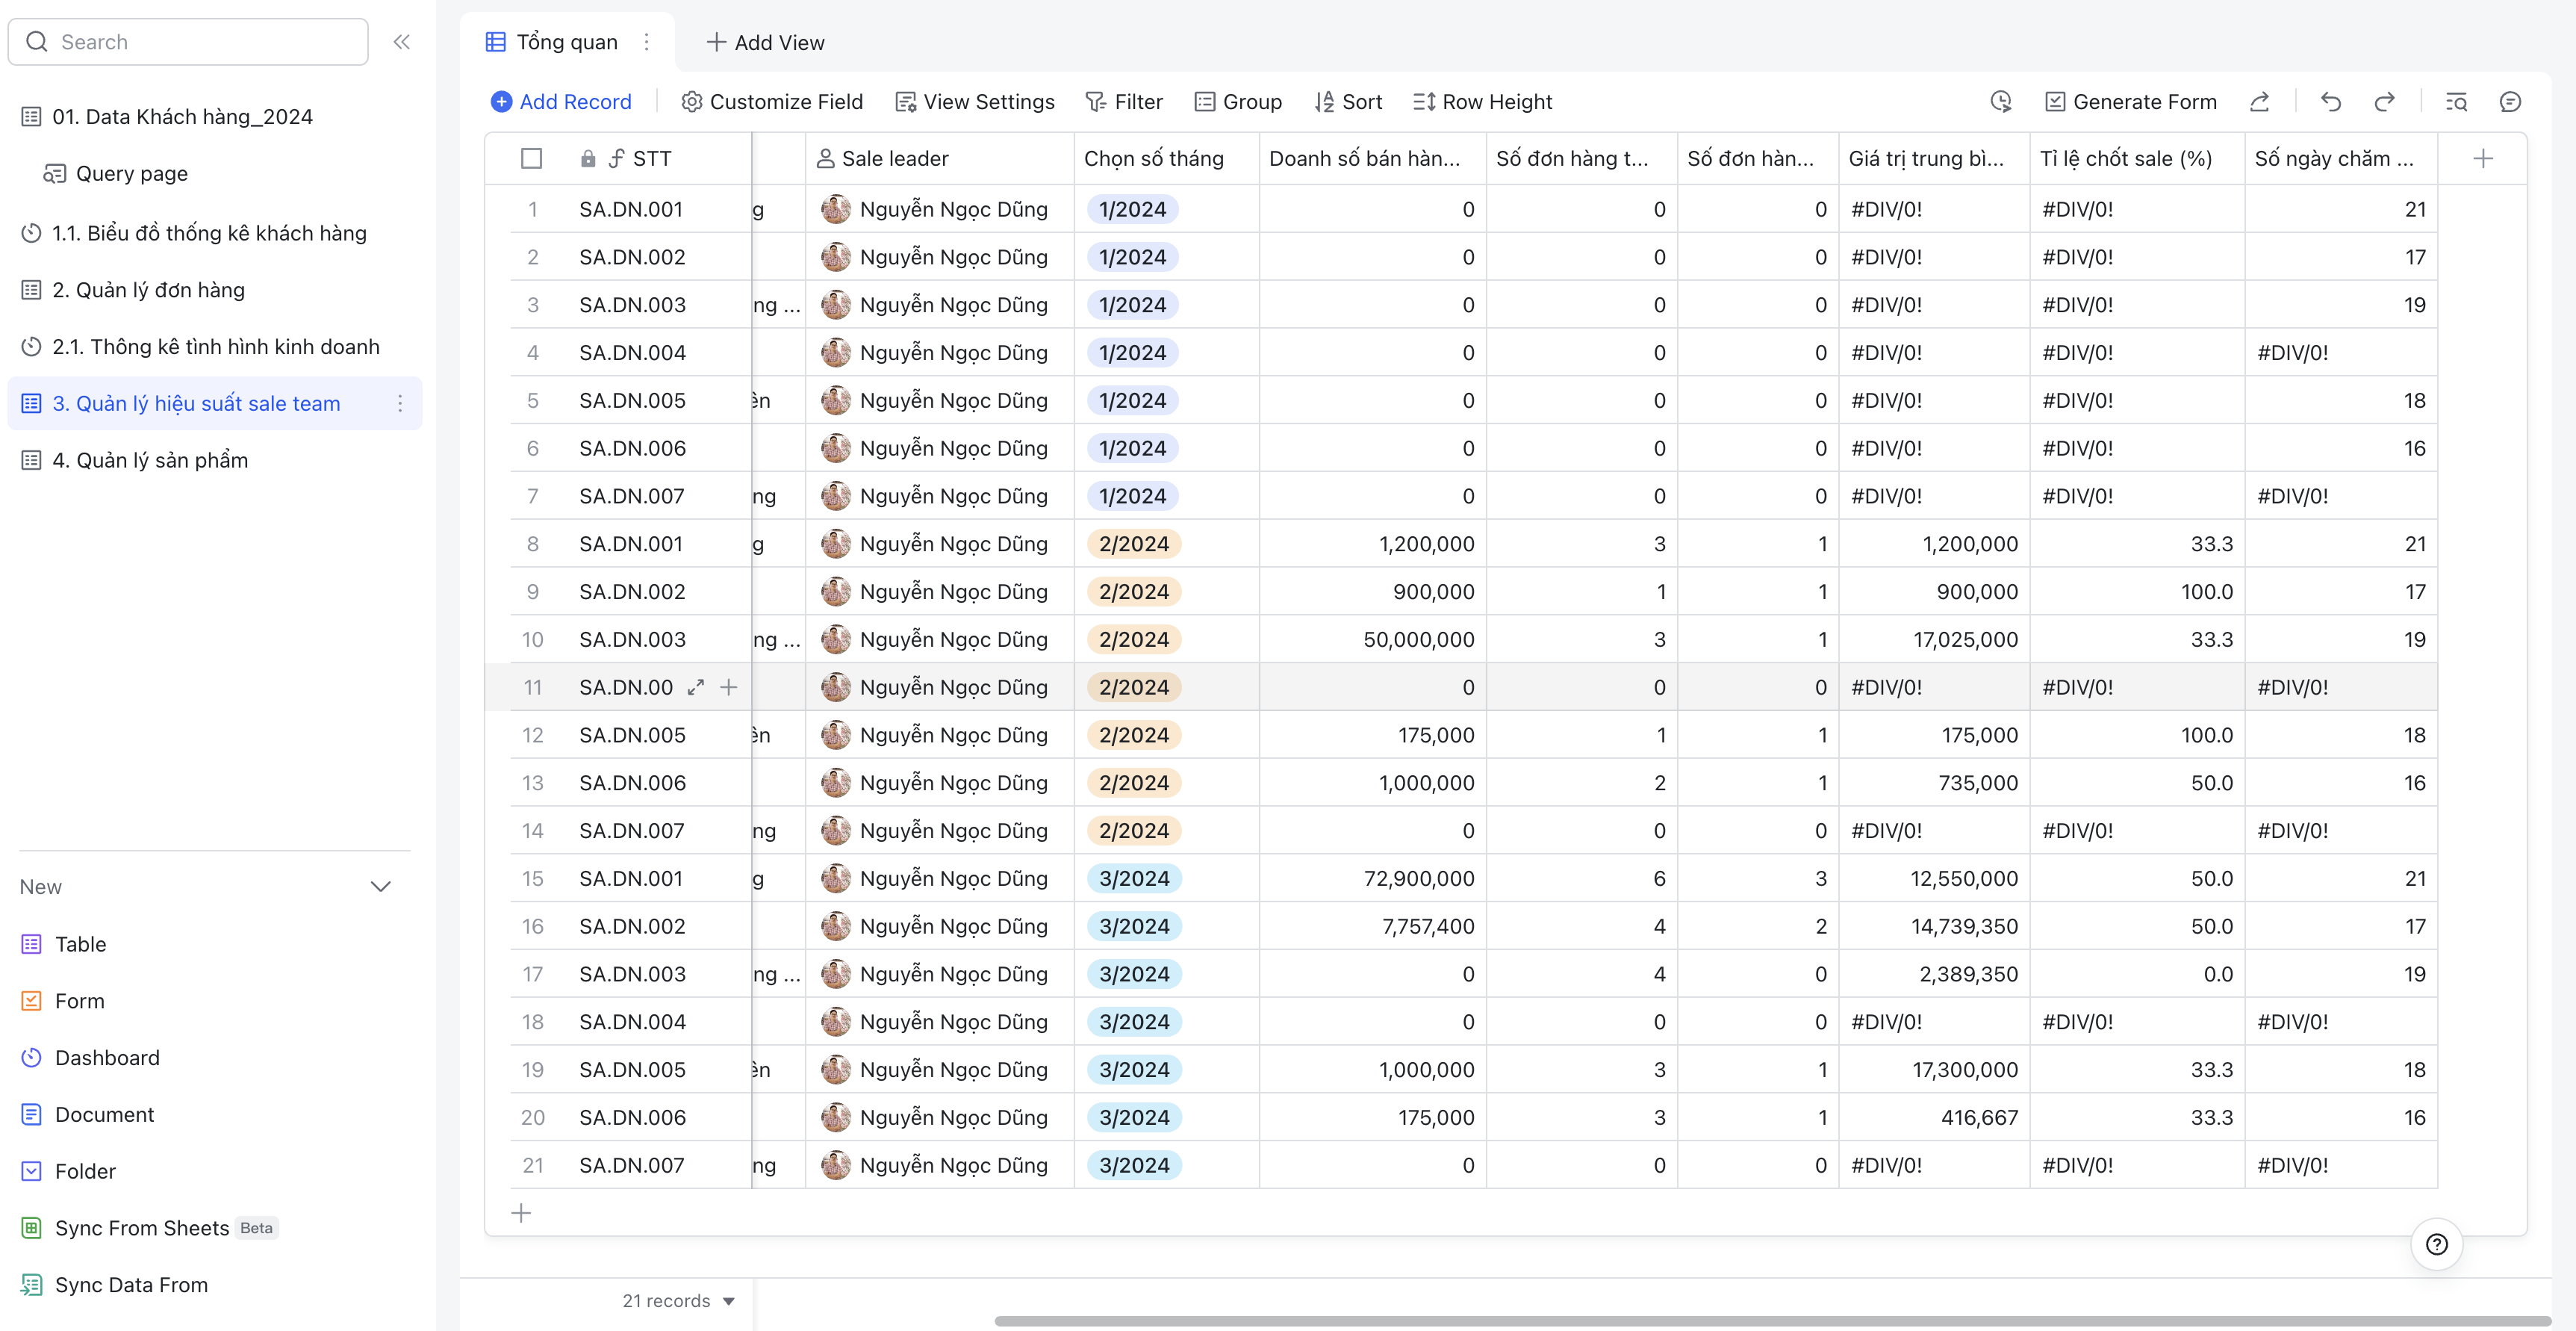Open the help question-mark button
This screenshot has height=1331, width=2576.
2437,1244
